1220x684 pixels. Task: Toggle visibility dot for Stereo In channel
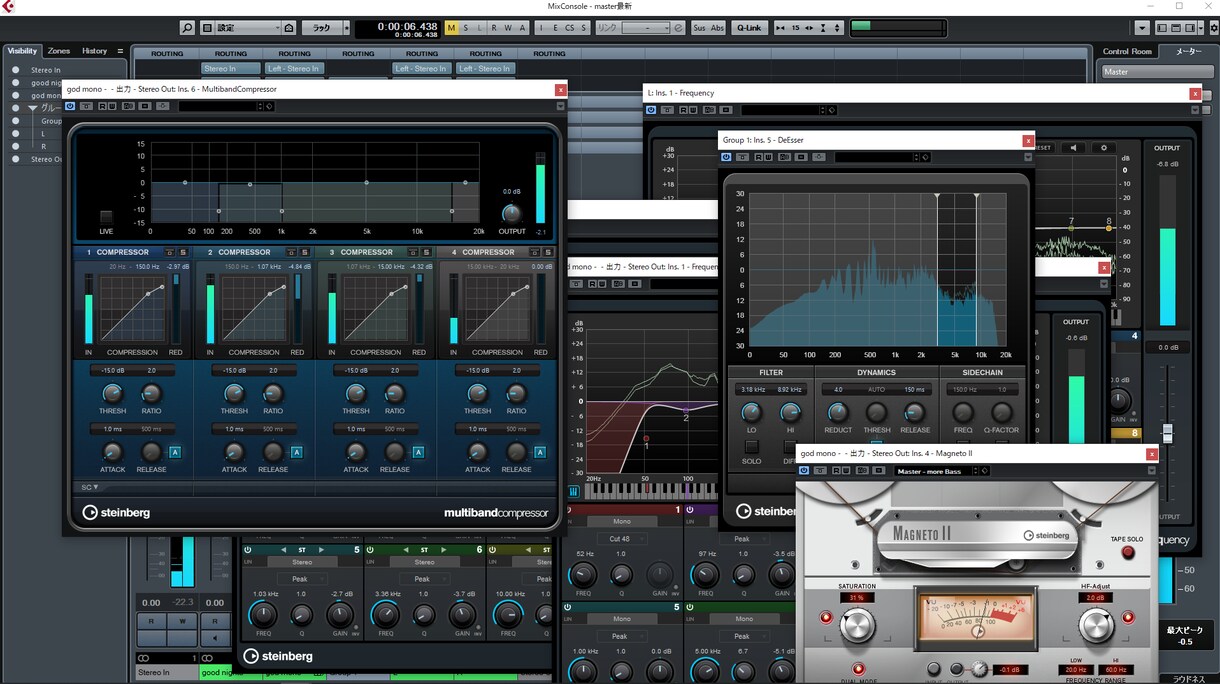point(16,70)
